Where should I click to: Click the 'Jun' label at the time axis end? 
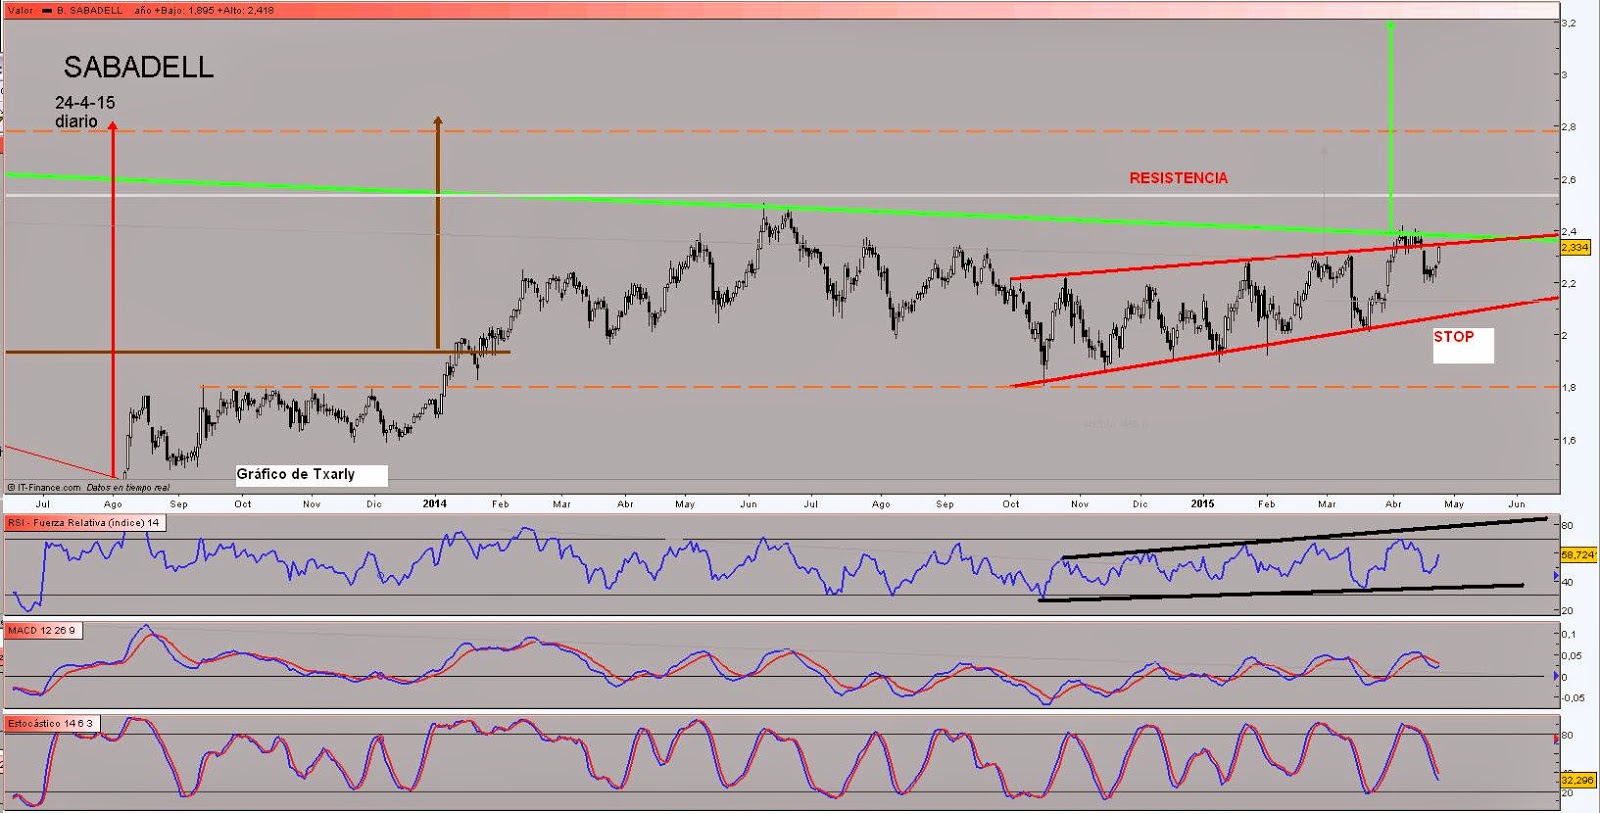(1516, 504)
